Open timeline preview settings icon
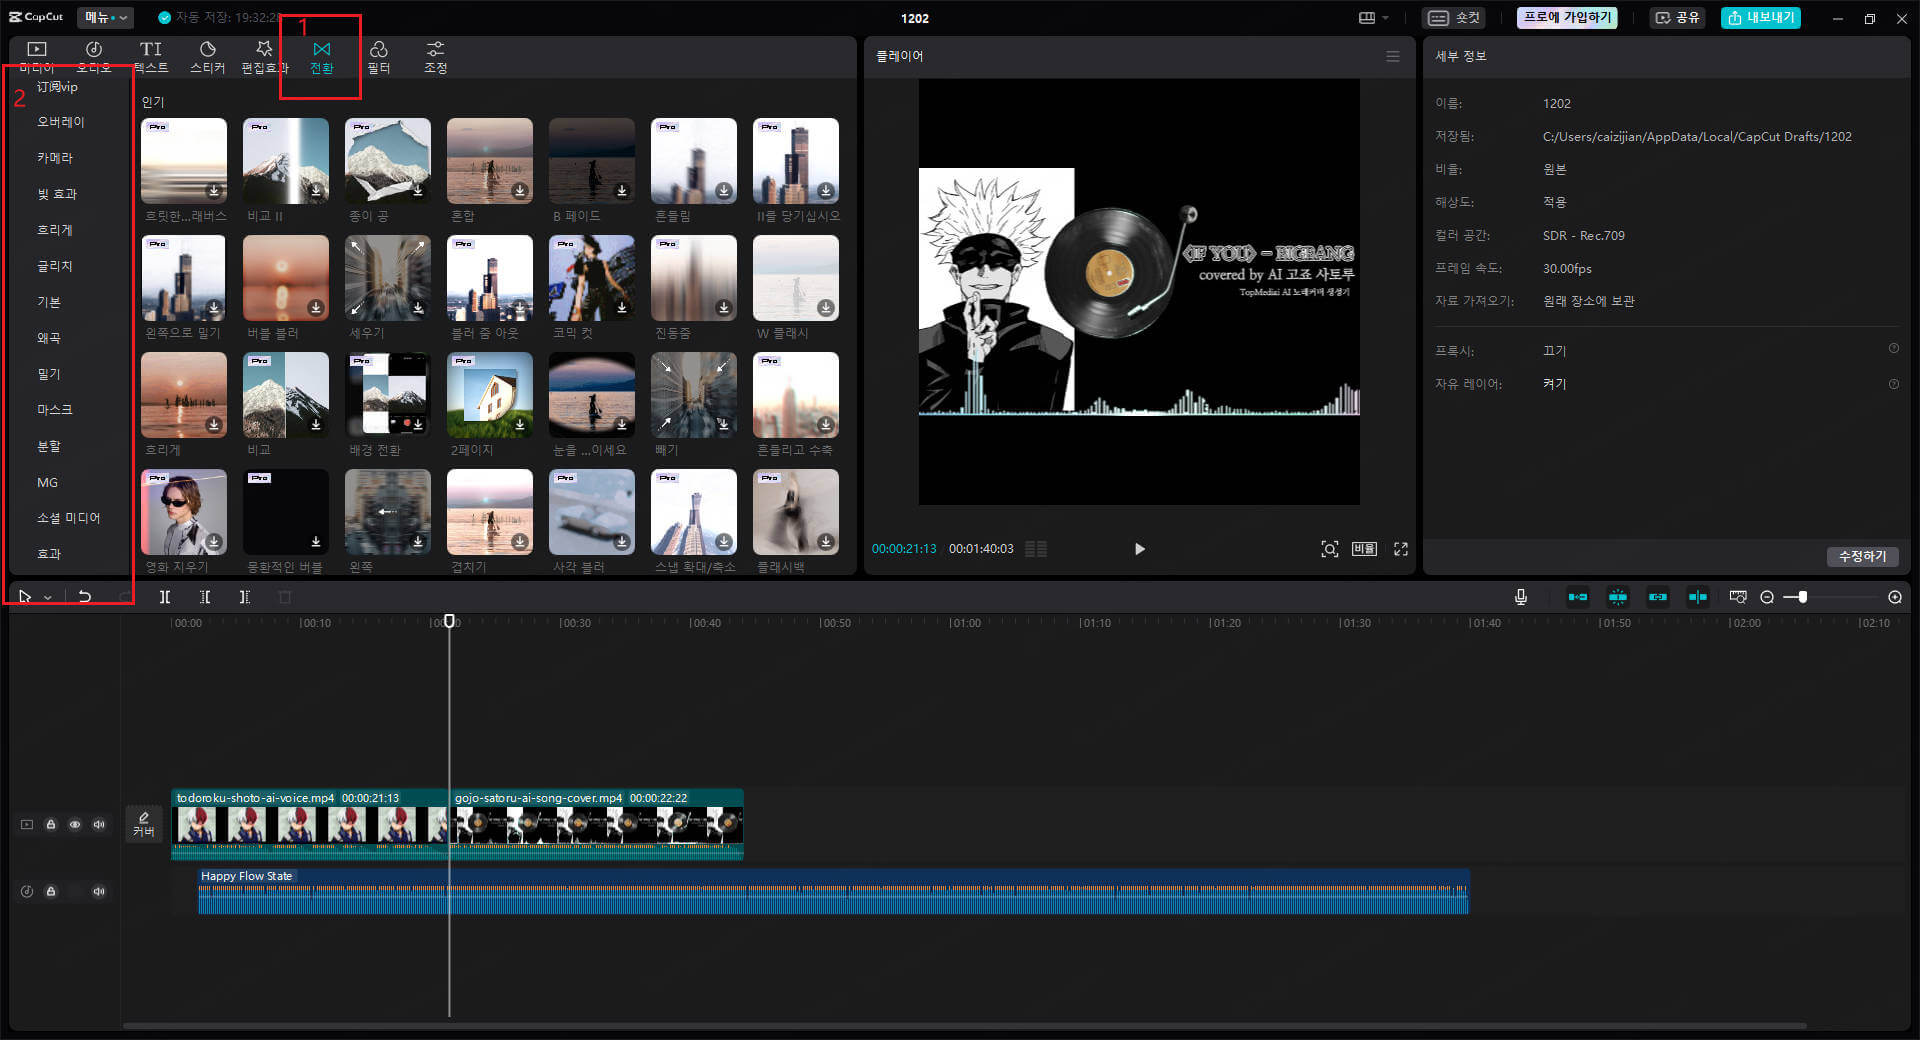This screenshot has width=1920, height=1040. coord(1738,597)
